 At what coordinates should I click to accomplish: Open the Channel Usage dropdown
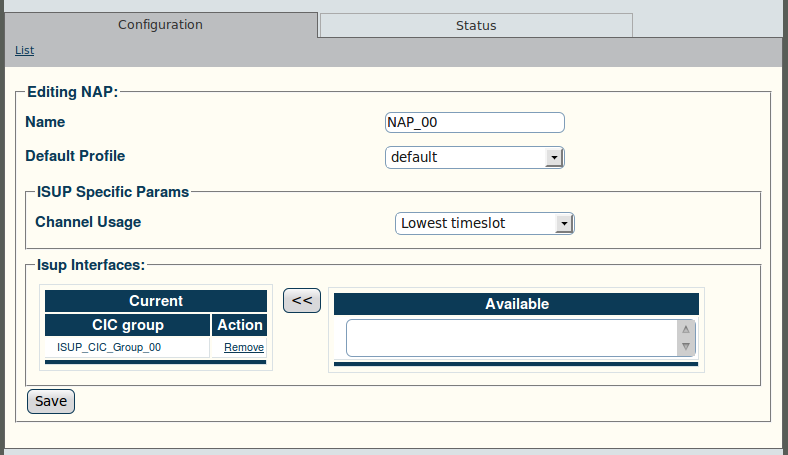484,223
